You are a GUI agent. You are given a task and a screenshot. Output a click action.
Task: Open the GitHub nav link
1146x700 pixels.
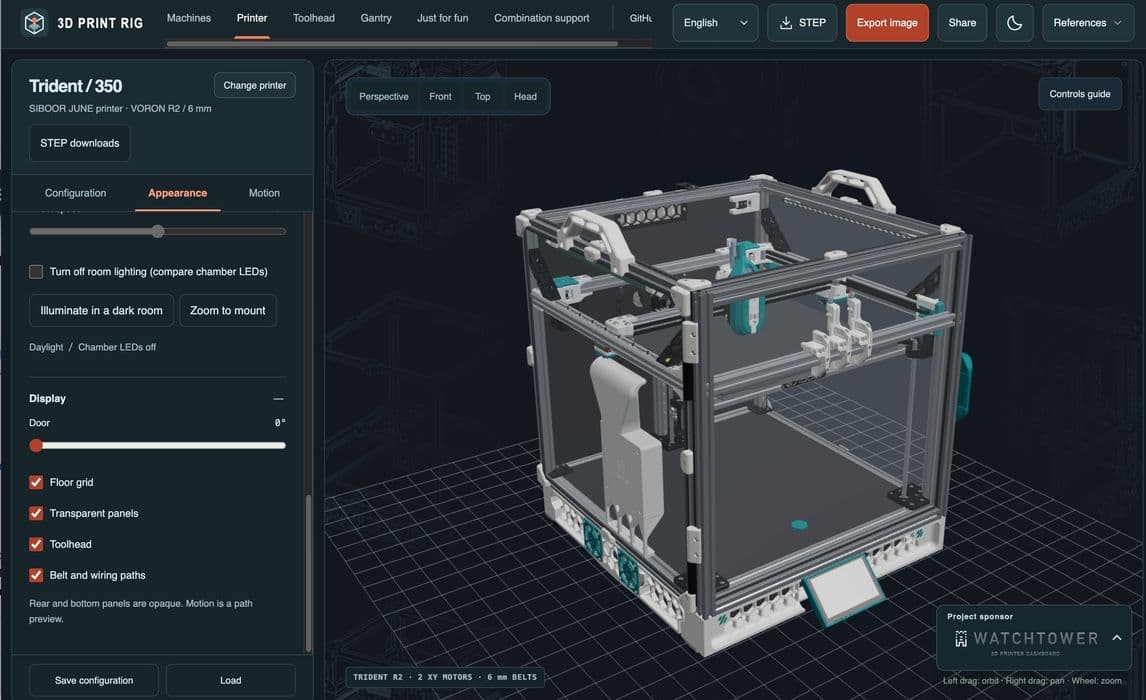[x=640, y=18]
